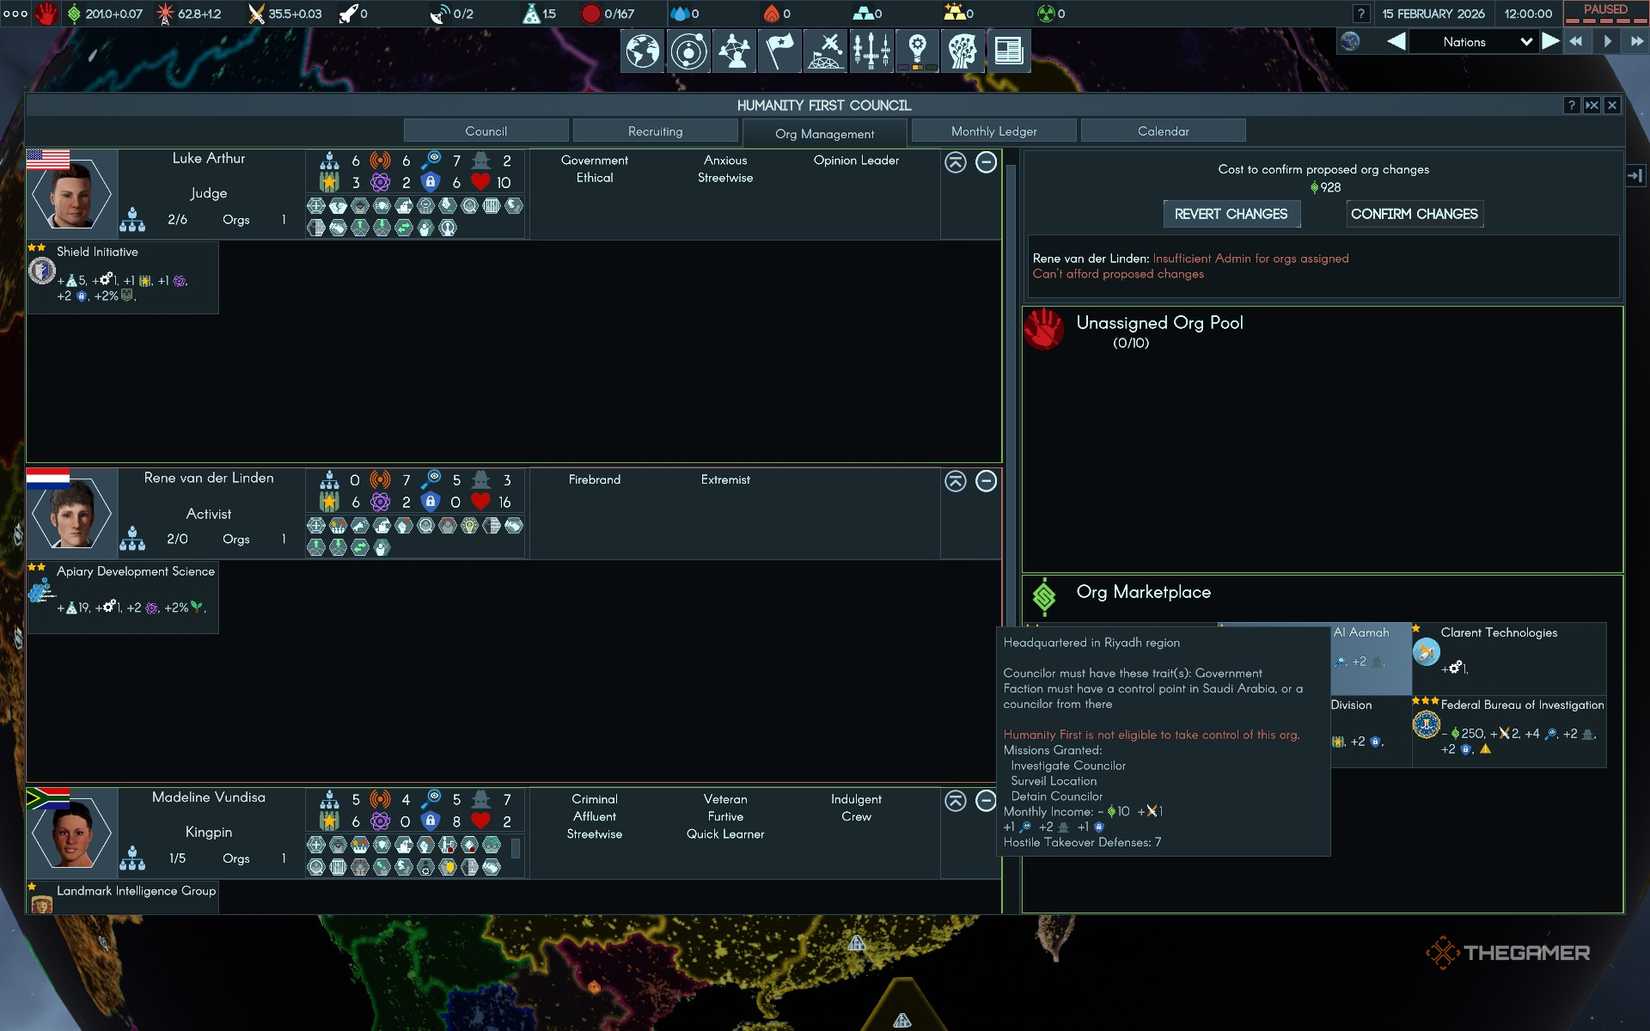This screenshot has width=1650, height=1031.
Task: Click the scrollbar beside Madeline Vundisa's org icons
Action: coord(517,850)
